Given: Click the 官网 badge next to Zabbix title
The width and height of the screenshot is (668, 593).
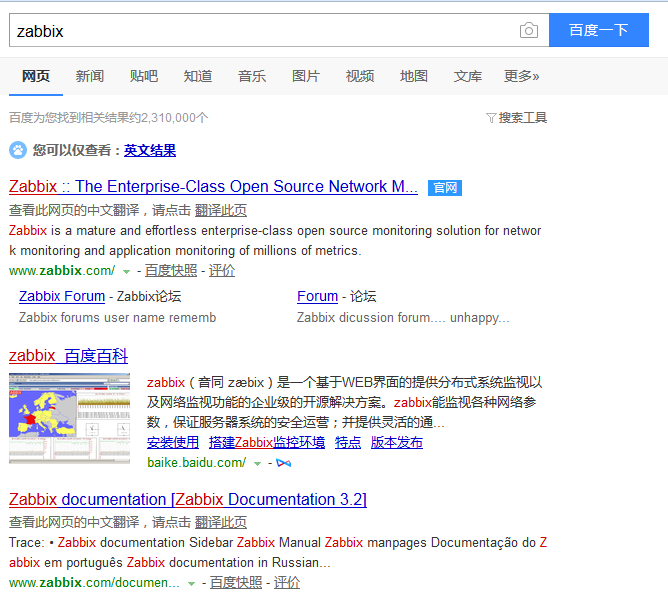Looking at the screenshot, I should [x=445, y=187].
